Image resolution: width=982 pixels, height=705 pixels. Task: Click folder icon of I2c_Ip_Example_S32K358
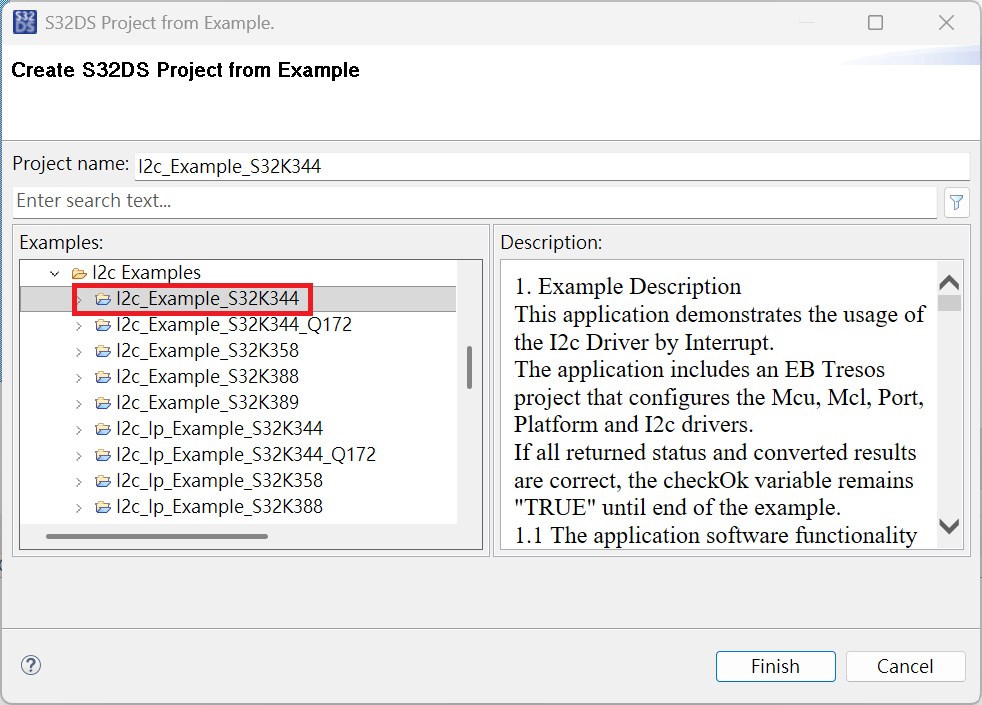pos(103,481)
